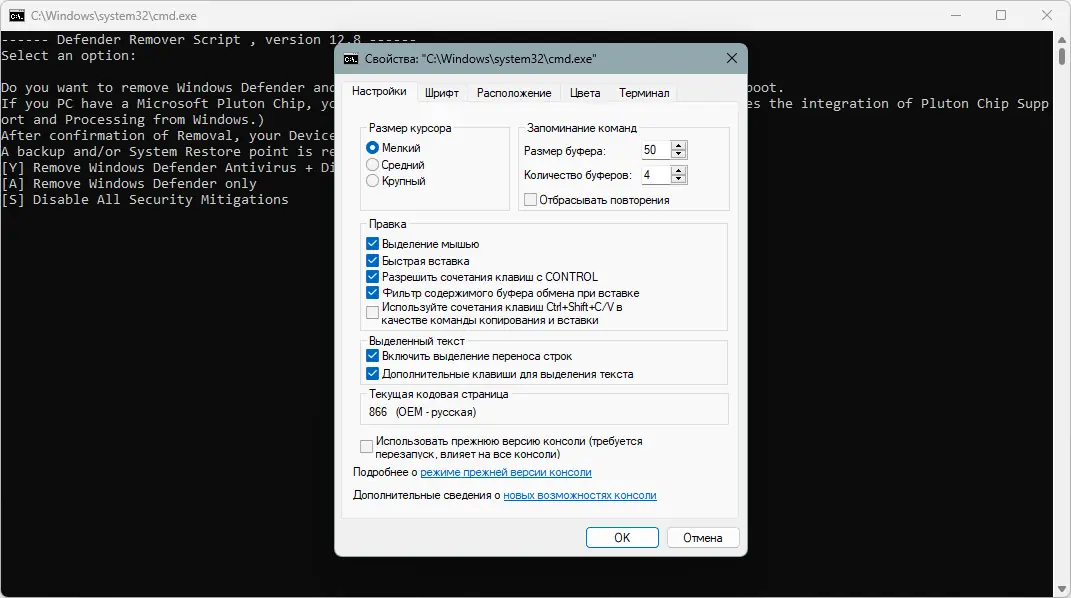Click console line [A] Remove Windows Defender only

(x=129, y=184)
